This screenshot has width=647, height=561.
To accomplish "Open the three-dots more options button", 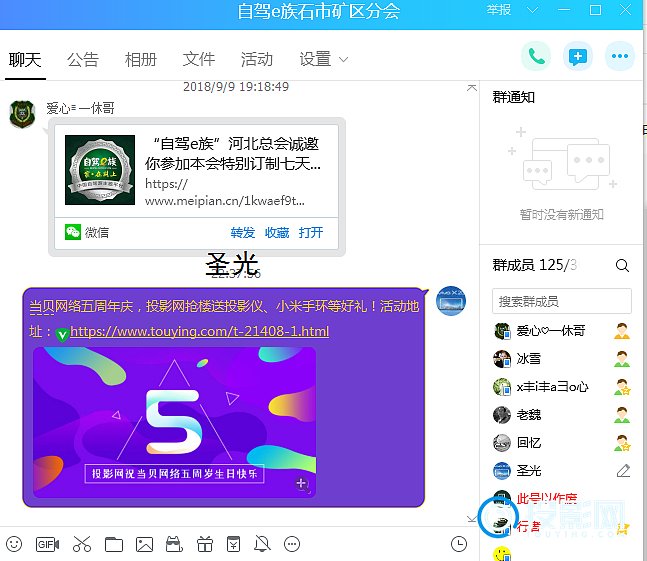I will pyautogui.click(x=620, y=56).
